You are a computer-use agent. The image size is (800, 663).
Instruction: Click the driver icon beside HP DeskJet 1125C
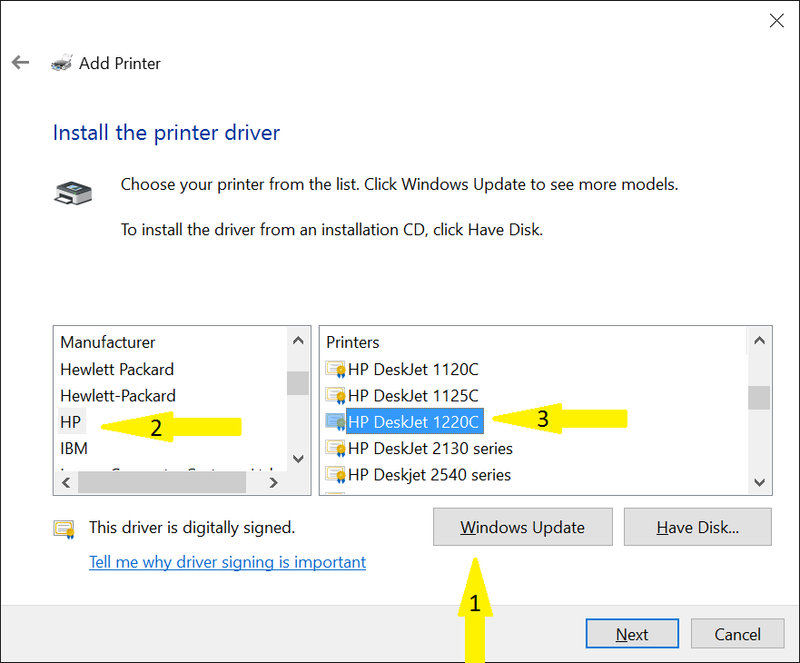336,396
